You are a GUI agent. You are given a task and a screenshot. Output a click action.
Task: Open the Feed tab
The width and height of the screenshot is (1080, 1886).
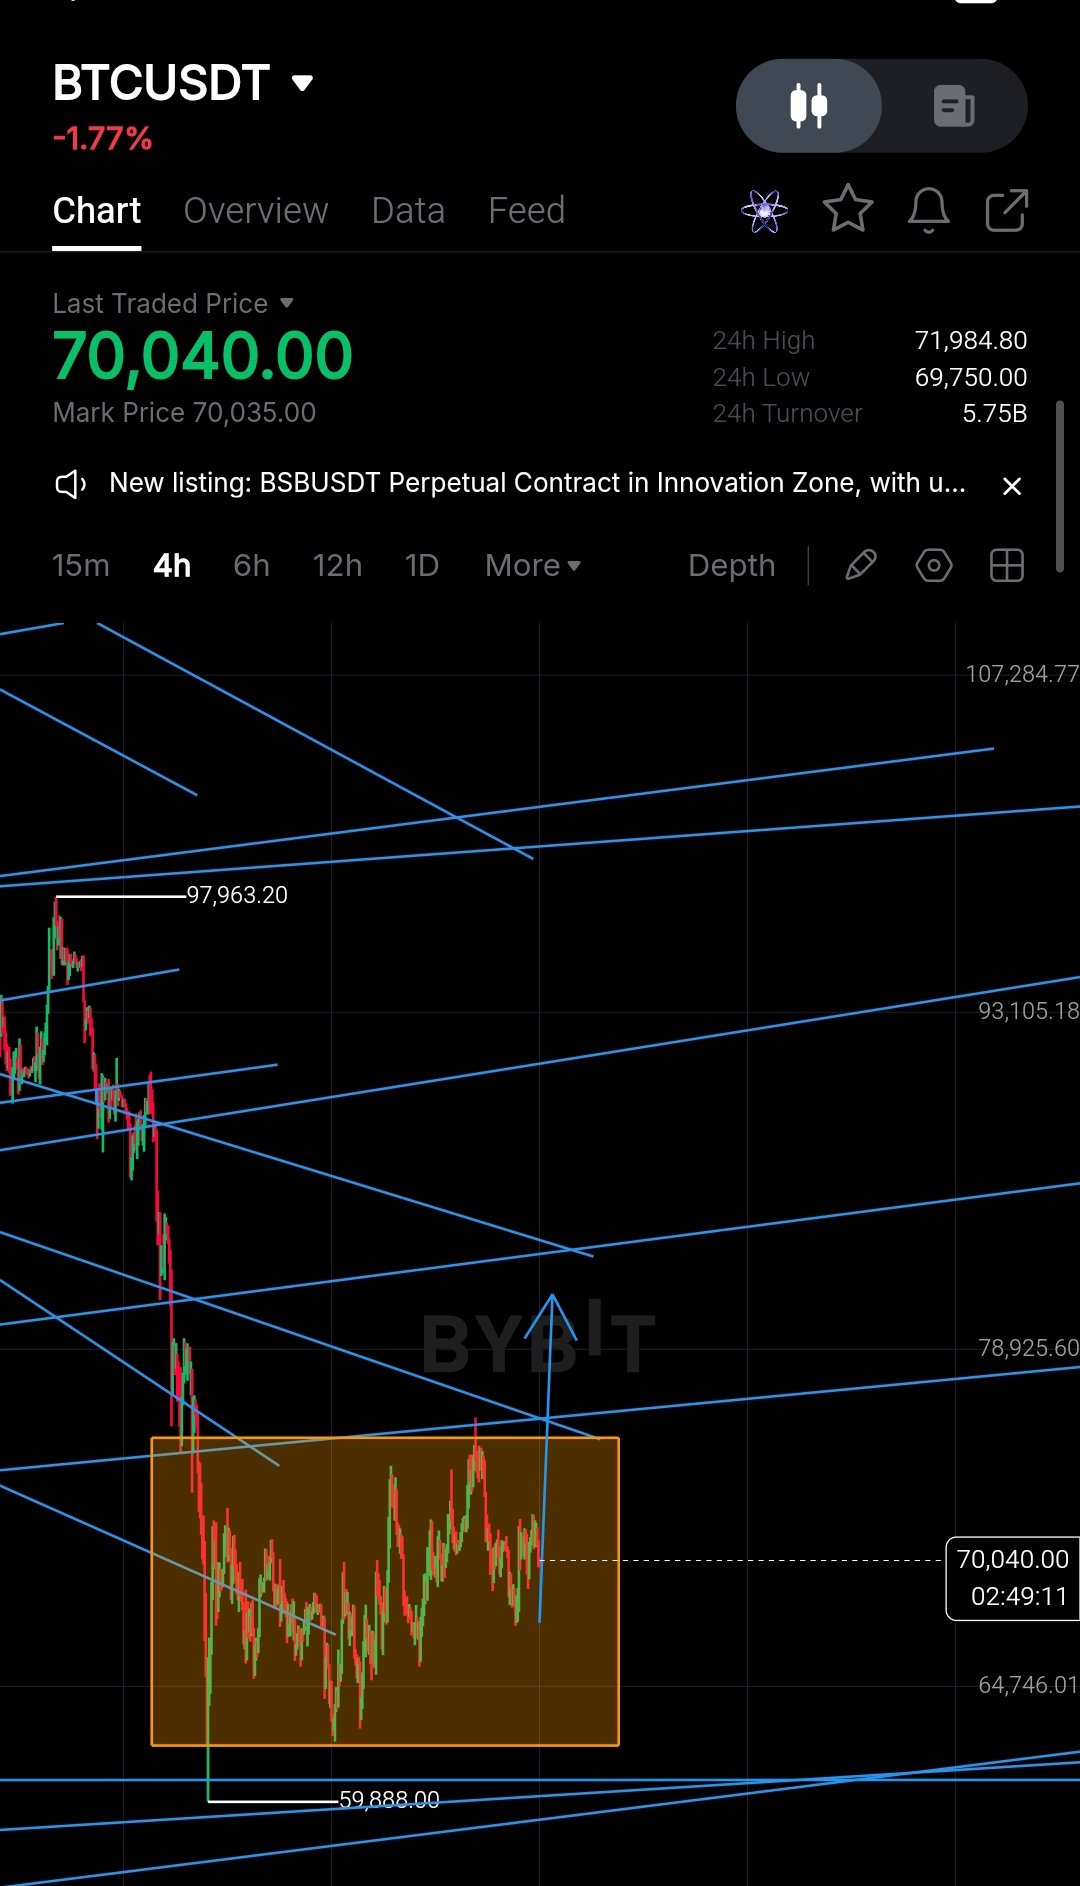(527, 211)
